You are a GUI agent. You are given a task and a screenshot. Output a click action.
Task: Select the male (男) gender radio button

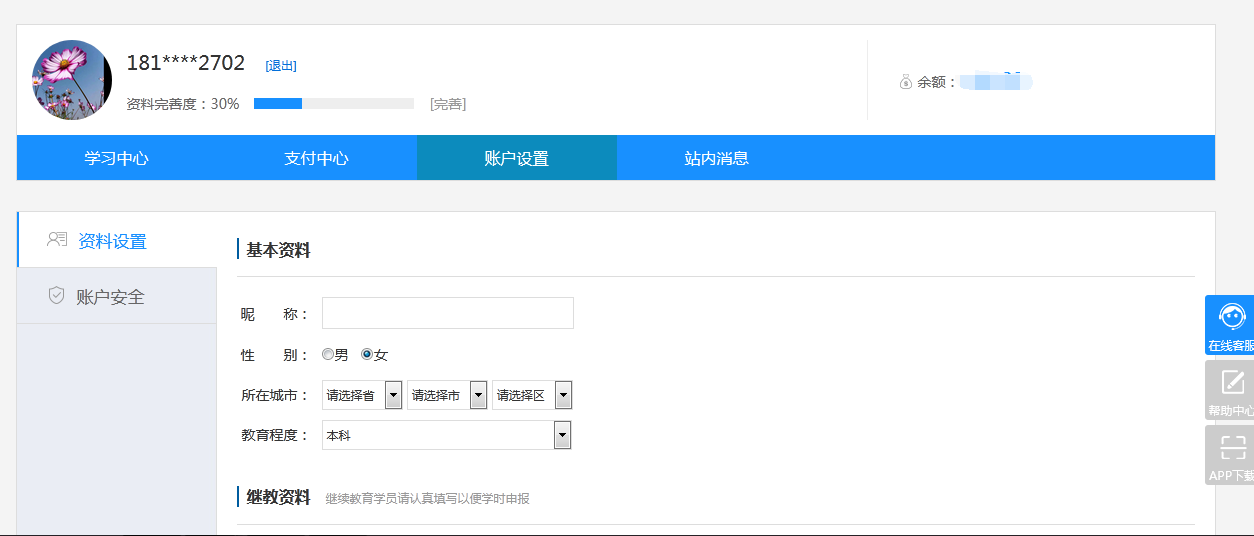click(x=328, y=354)
